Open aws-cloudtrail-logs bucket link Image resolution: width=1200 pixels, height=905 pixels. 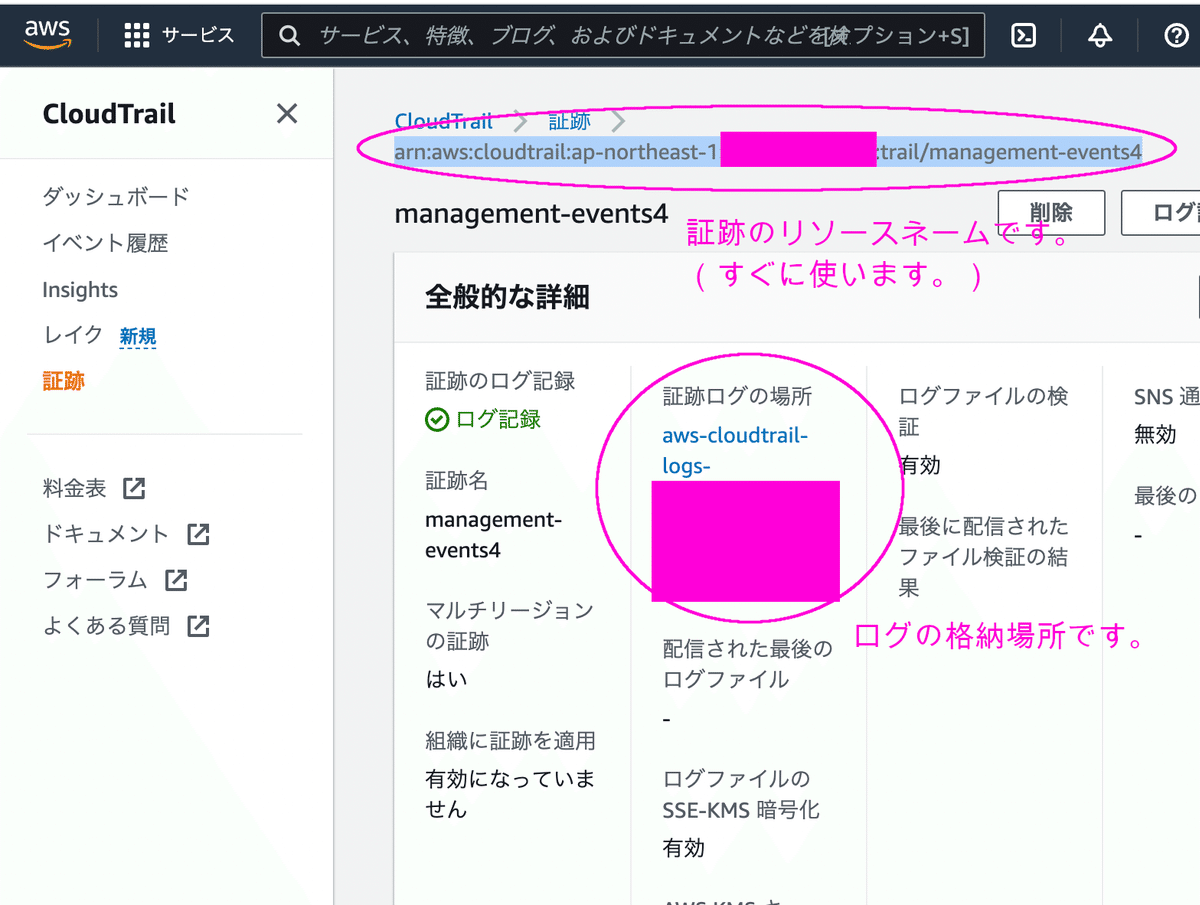coord(735,450)
